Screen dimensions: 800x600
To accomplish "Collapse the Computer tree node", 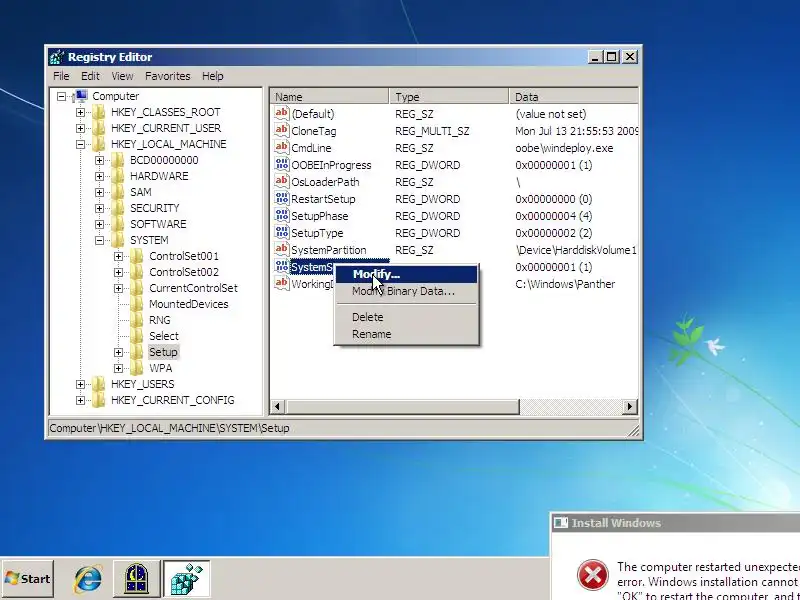I will 61,96.
